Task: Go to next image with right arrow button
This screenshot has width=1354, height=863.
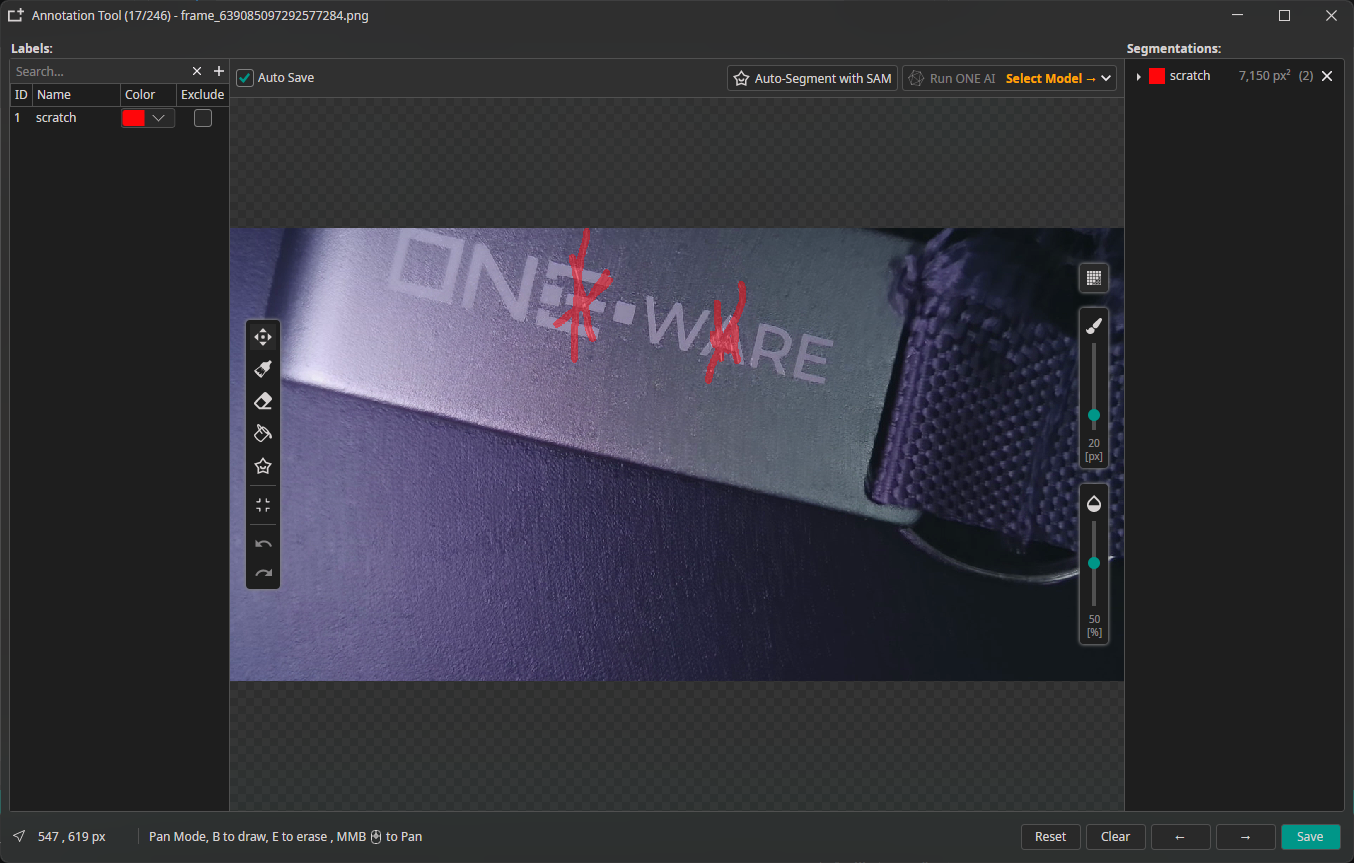Action: pyautogui.click(x=1246, y=837)
